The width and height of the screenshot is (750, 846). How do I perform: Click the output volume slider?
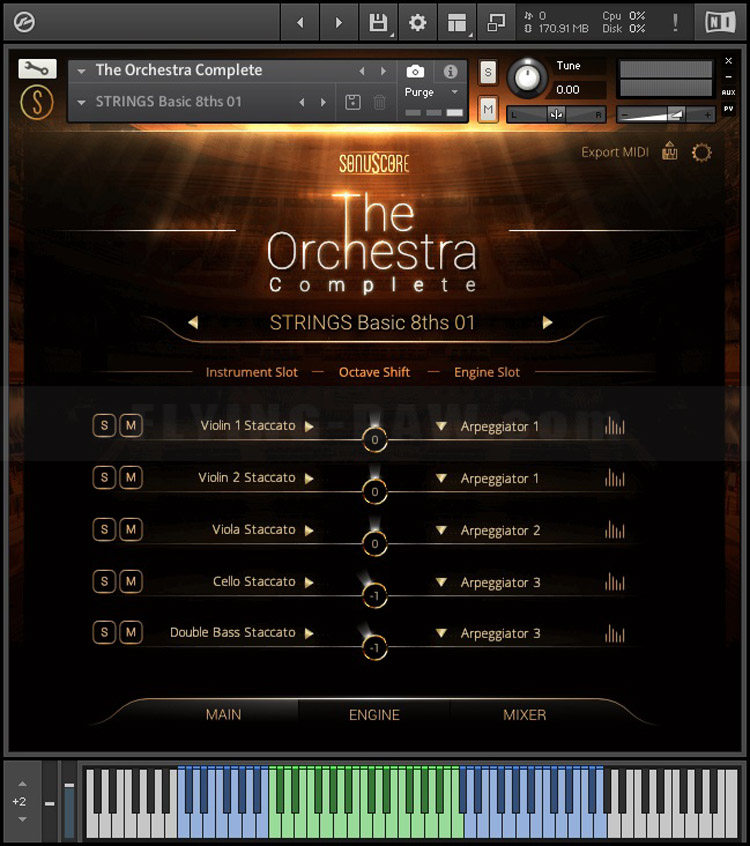pyautogui.click(x=666, y=114)
